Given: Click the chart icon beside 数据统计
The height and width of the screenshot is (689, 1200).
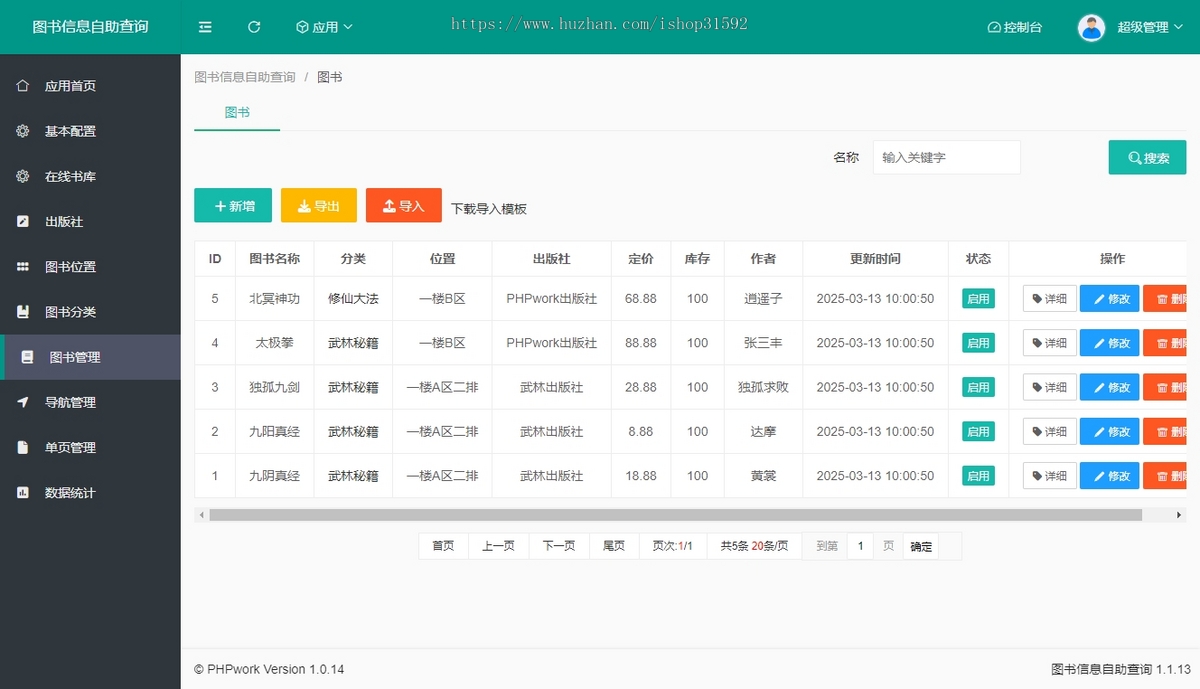Looking at the screenshot, I should click(x=23, y=493).
